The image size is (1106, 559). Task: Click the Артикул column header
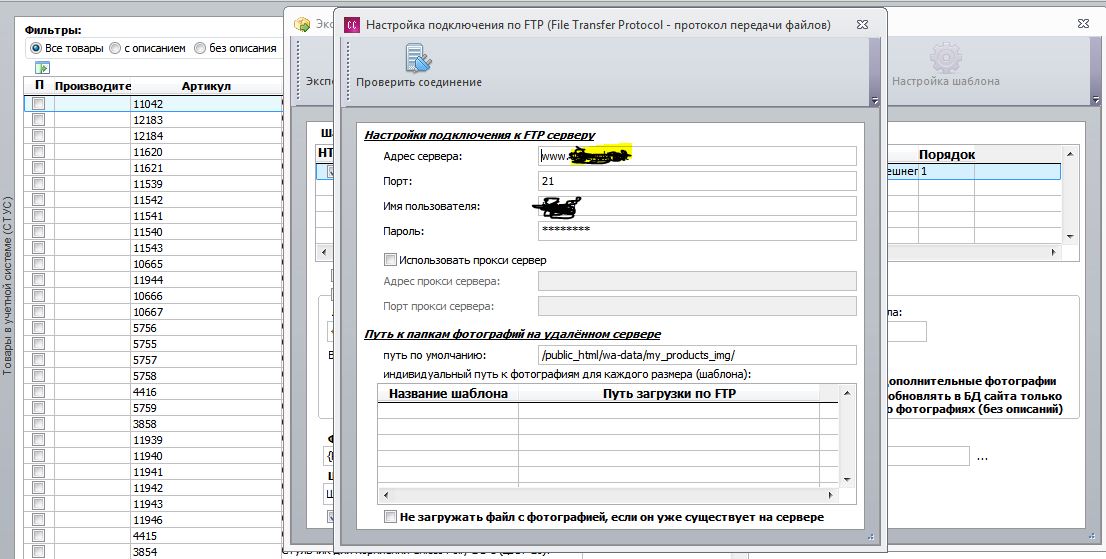pos(206,86)
